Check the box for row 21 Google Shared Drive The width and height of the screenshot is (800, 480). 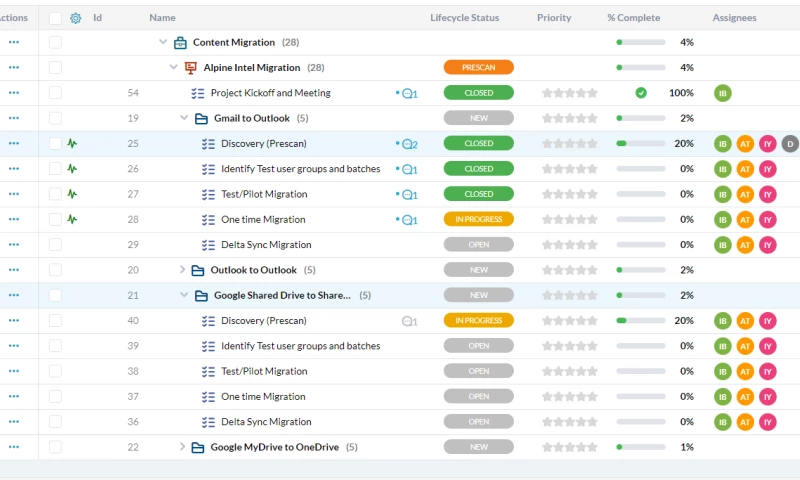coord(55,295)
